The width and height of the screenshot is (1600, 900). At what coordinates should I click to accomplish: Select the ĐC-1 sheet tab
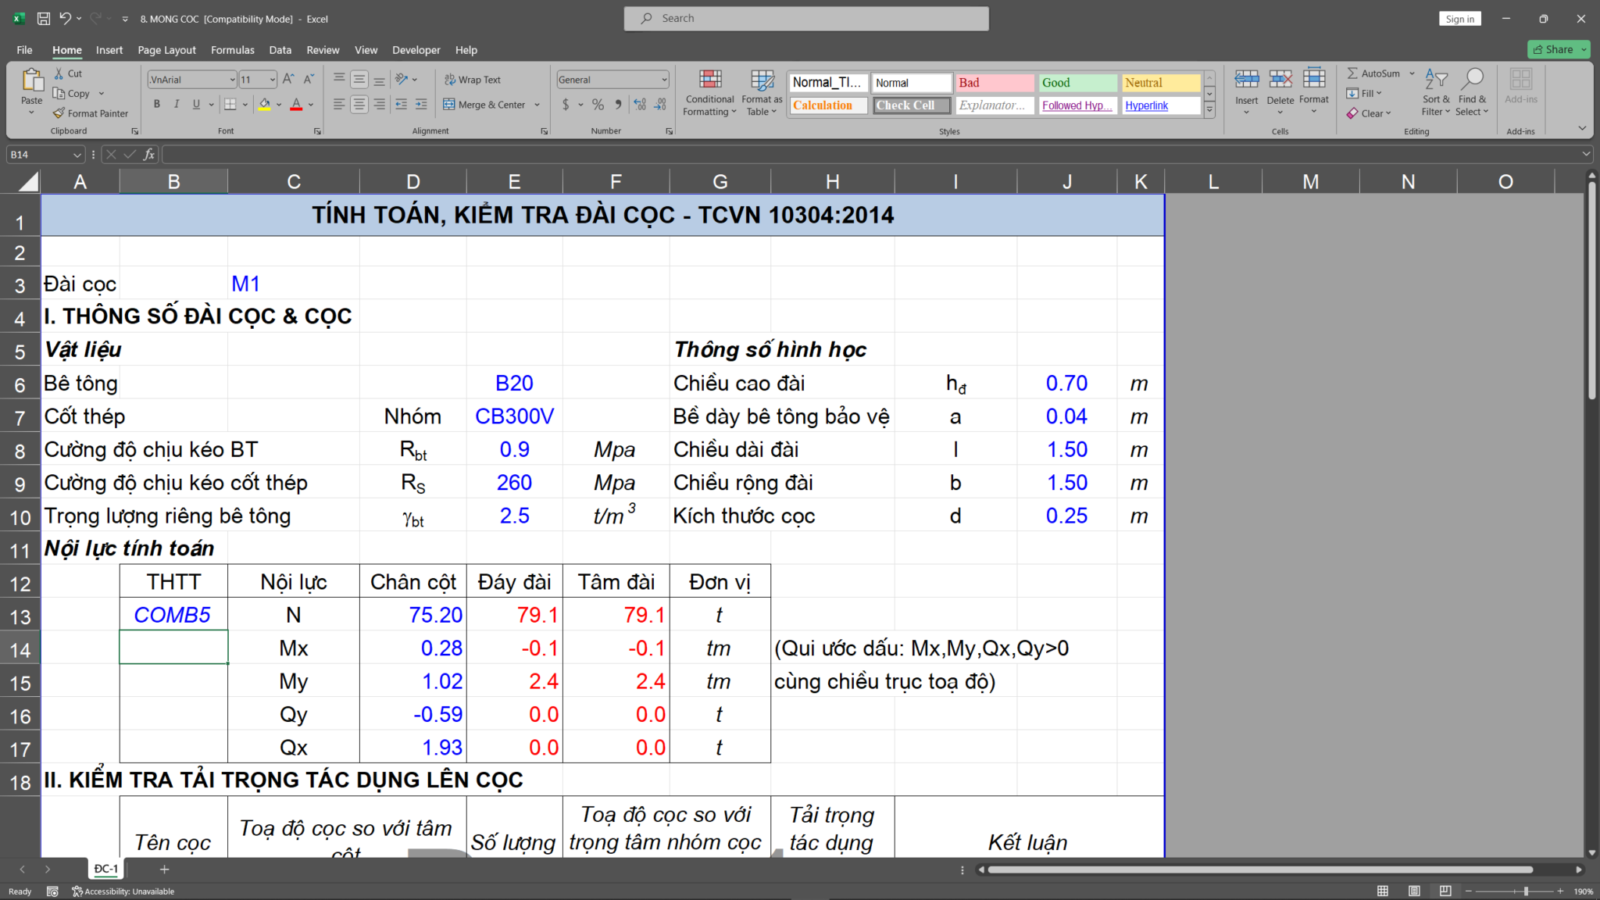pyautogui.click(x=105, y=868)
